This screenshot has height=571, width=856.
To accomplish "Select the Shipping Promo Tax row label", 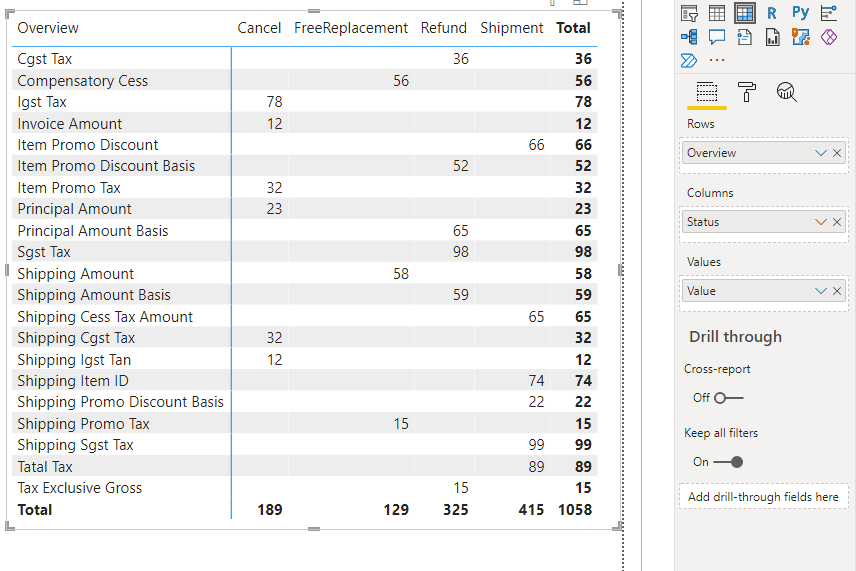I will click(x=84, y=424).
